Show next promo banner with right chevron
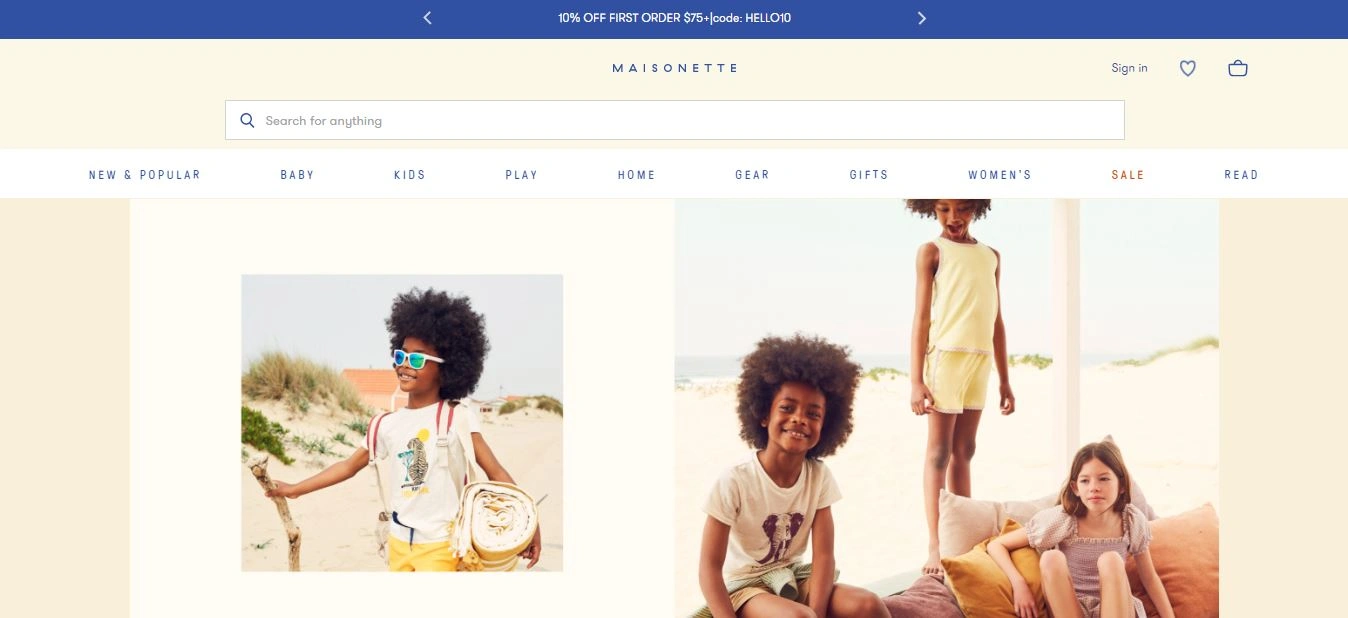This screenshot has width=1348, height=618. [x=922, y=18]
